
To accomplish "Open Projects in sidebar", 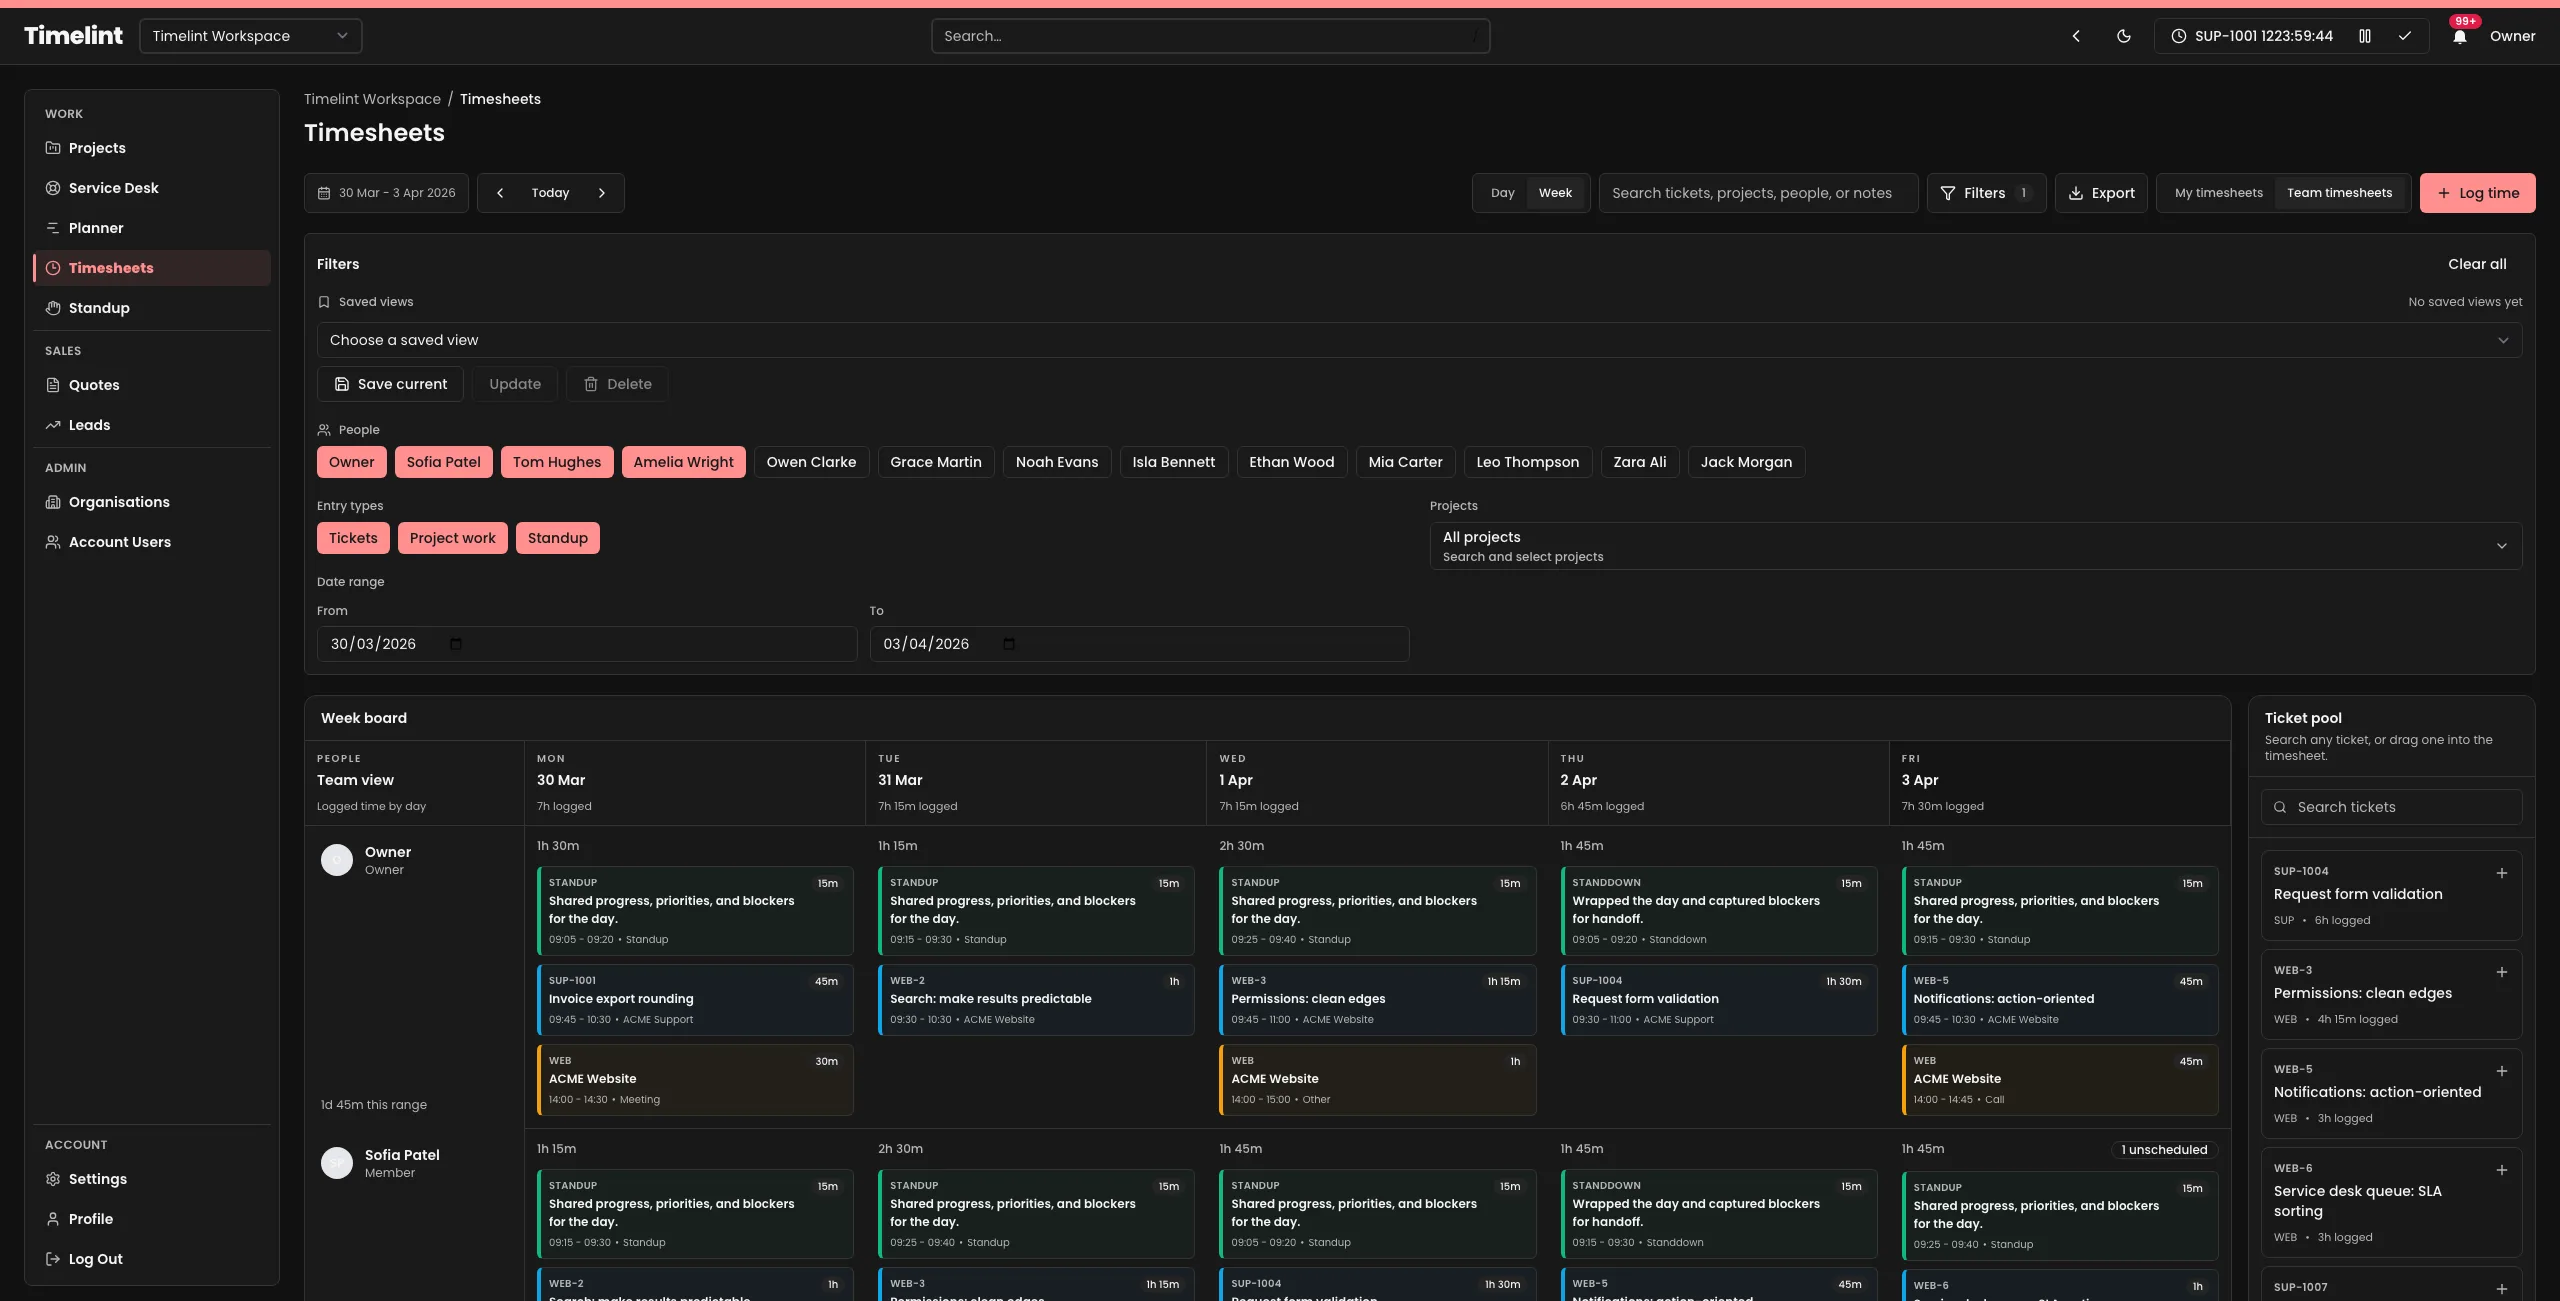I will point(152,148).
